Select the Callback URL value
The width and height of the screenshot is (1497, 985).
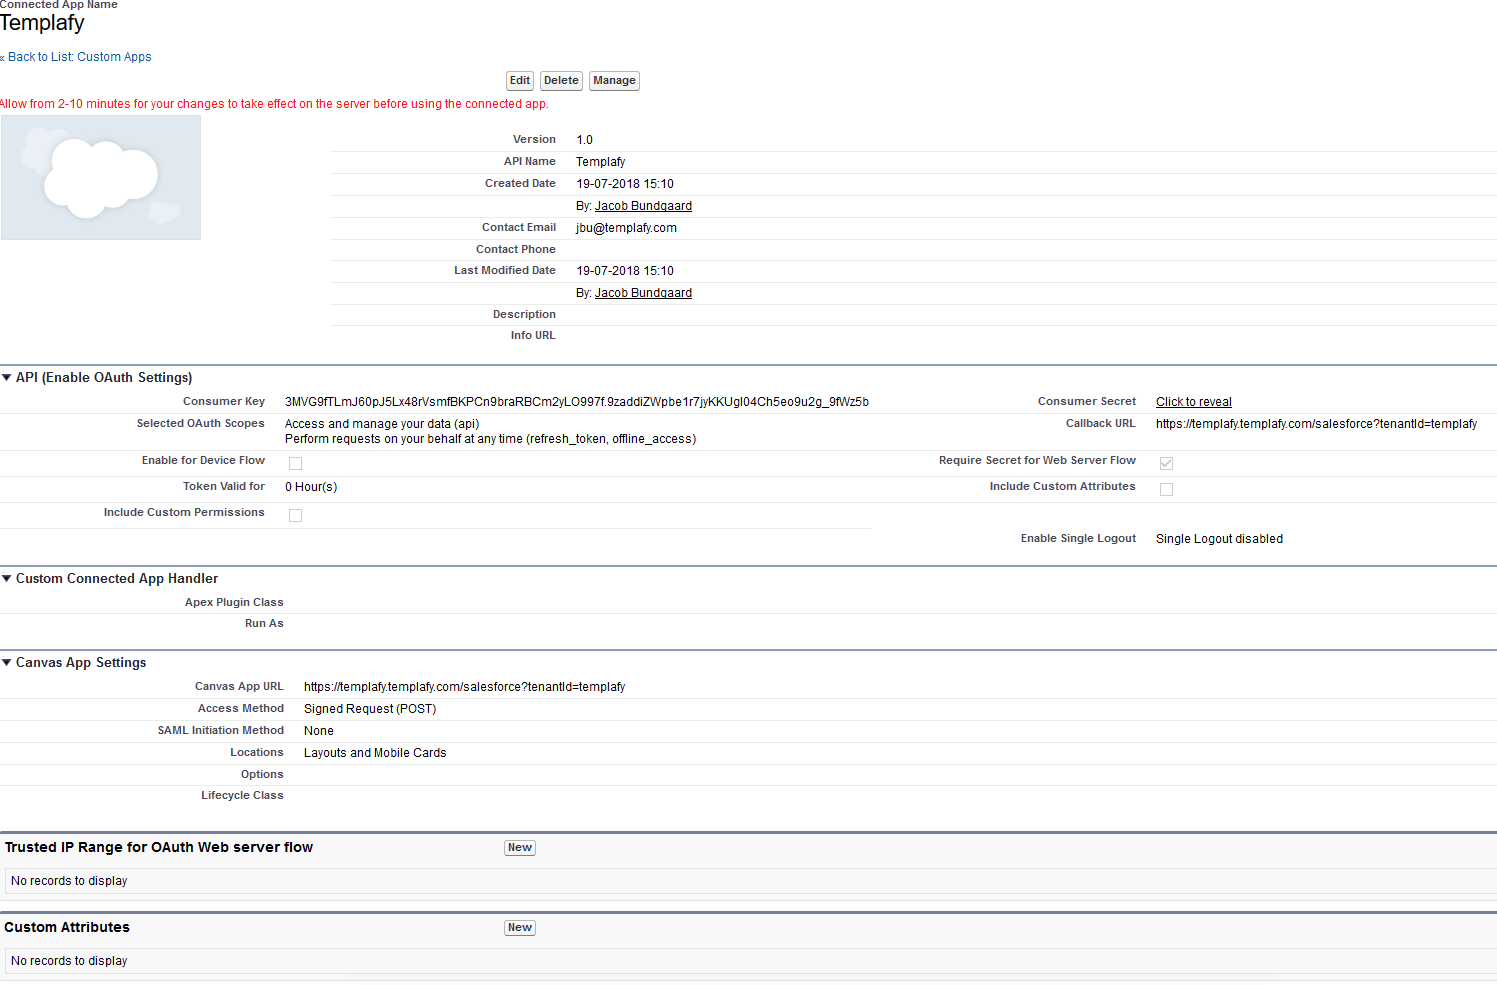(x=1316, y=424)
